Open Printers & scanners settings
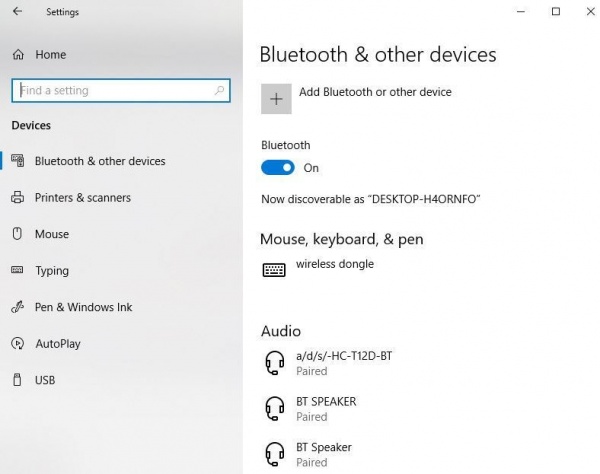 [82, 198]
